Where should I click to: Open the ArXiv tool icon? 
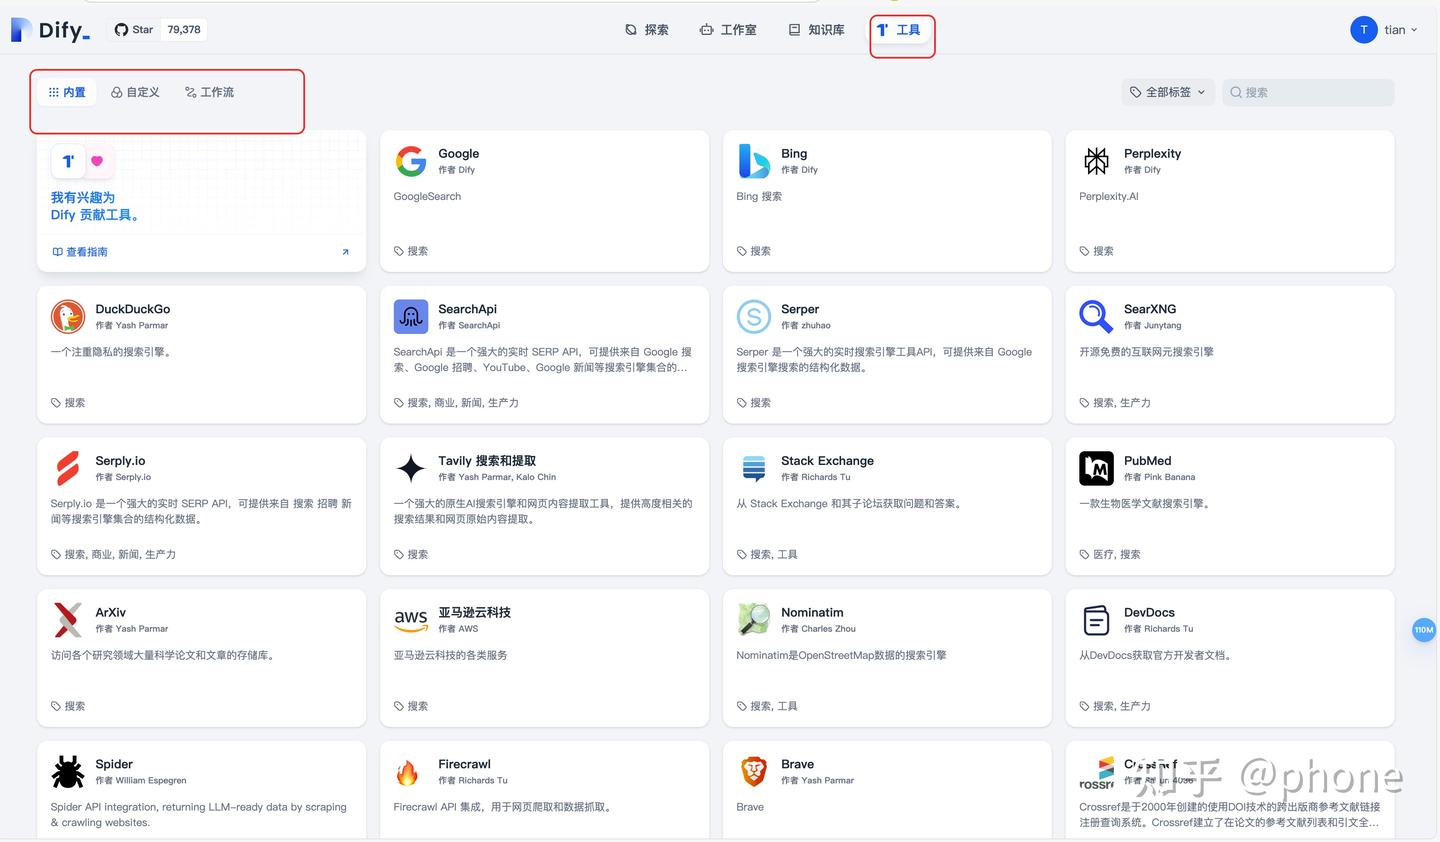point(67,620)
